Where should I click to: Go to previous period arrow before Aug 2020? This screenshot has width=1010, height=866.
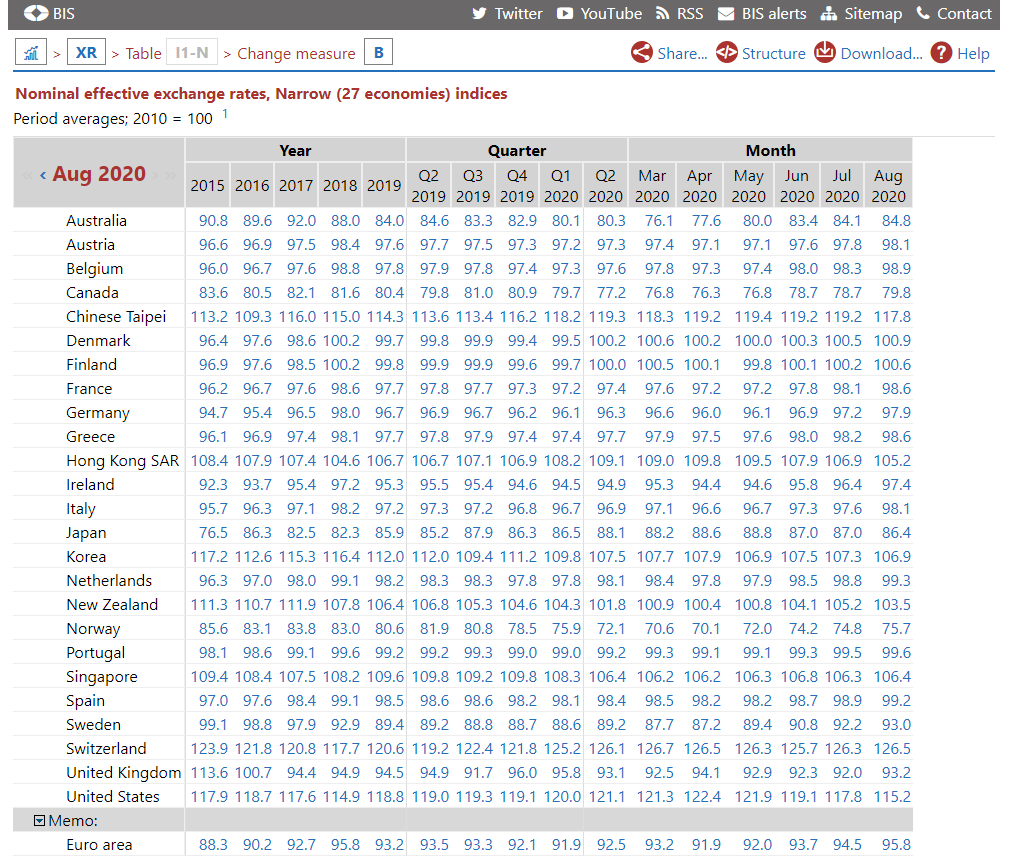click(43, 176)
